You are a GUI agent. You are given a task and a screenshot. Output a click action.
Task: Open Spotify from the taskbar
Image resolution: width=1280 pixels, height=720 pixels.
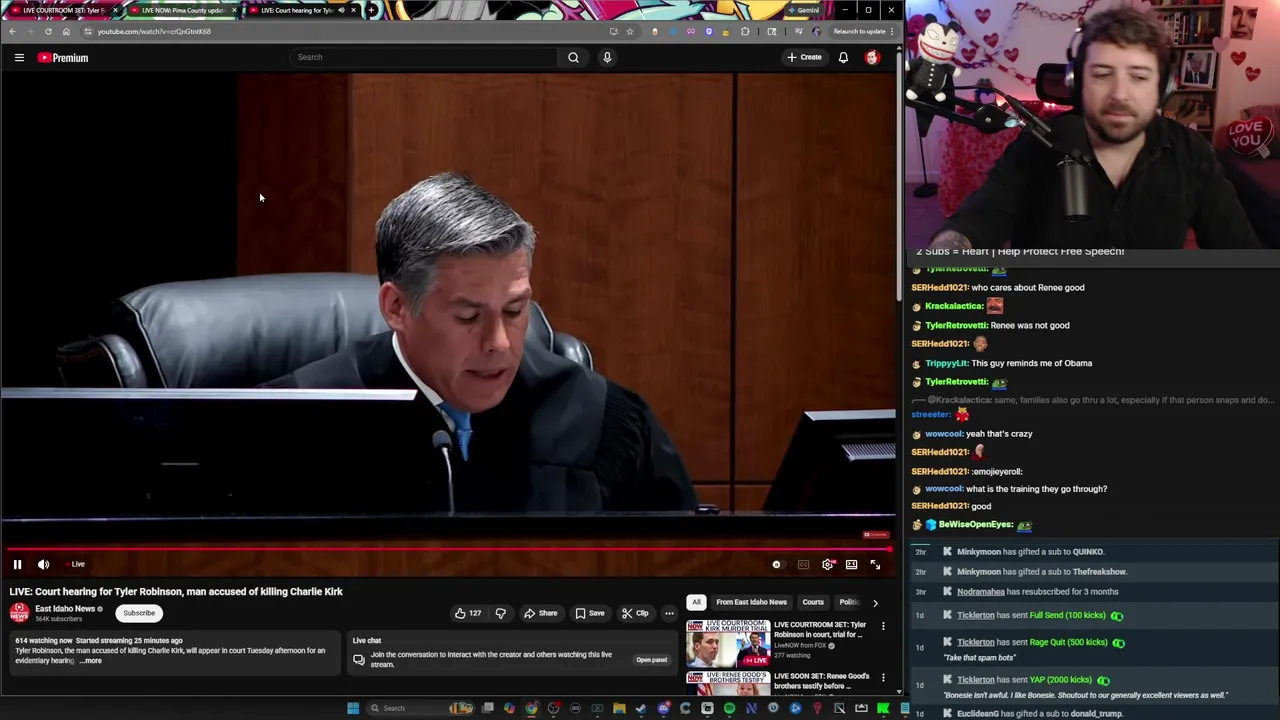click(x=729, y=708)
